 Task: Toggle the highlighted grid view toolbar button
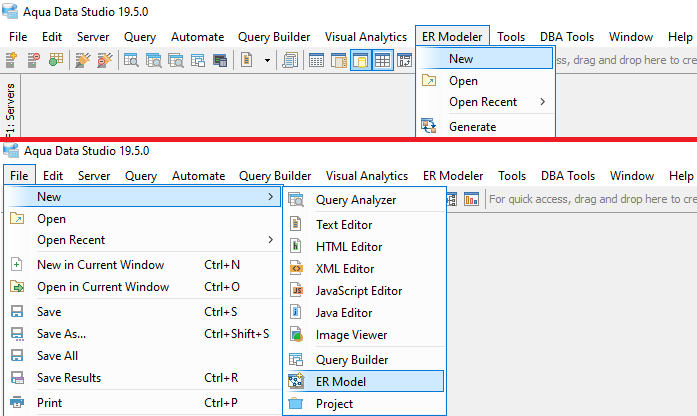tap(383, 61)
